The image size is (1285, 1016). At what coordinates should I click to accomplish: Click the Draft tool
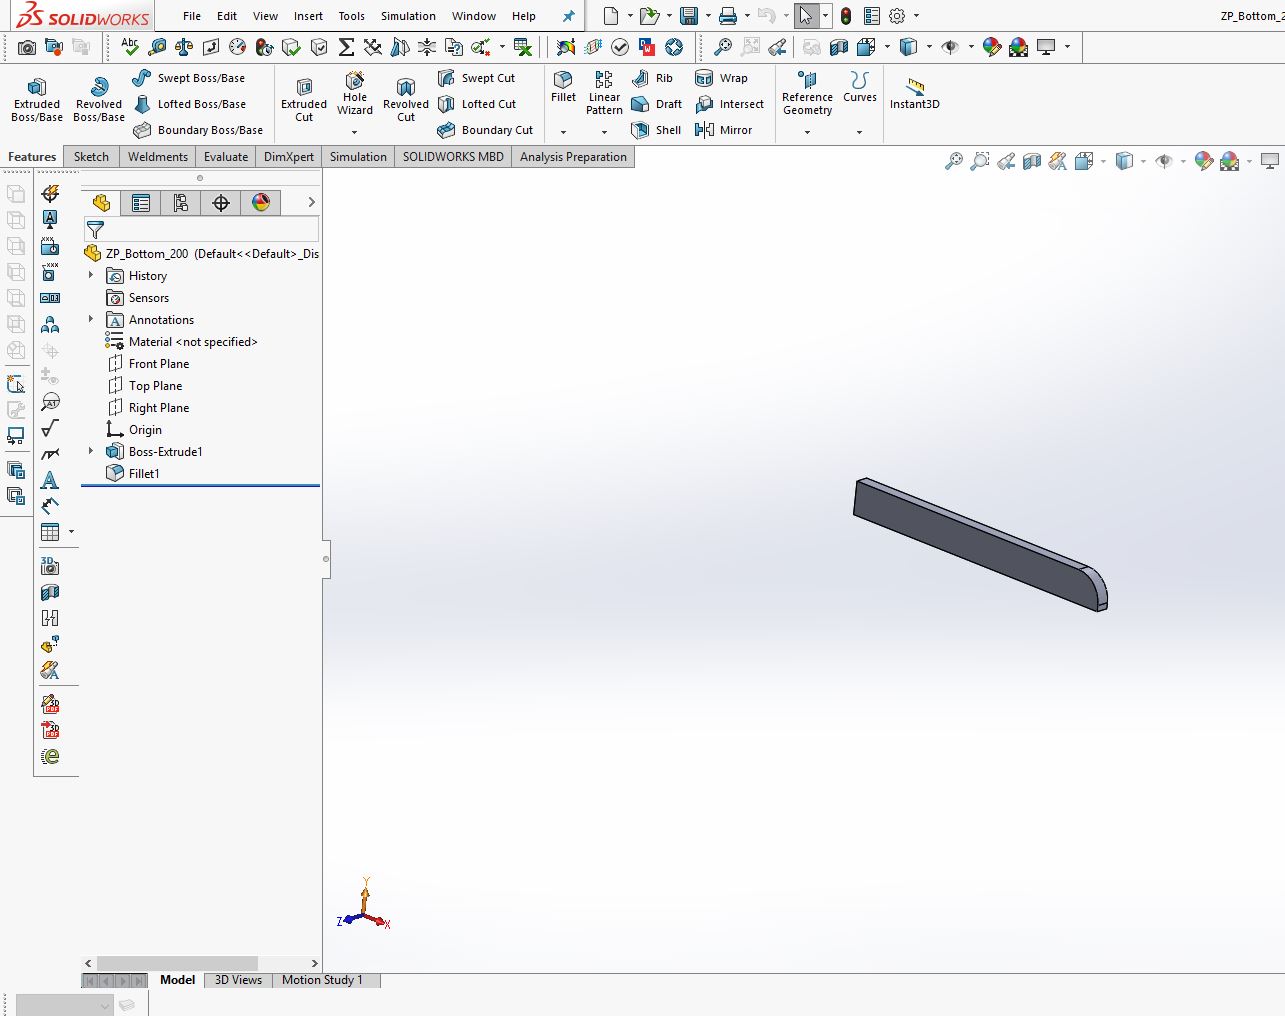[656, 104]
